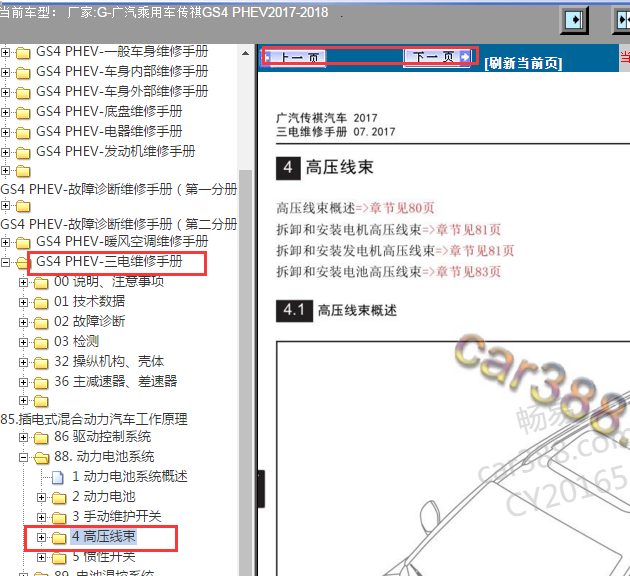Screen dimensions: 630x576
Task: Open 1 动力电池系统概述 document
Action: tap(130, 476)
